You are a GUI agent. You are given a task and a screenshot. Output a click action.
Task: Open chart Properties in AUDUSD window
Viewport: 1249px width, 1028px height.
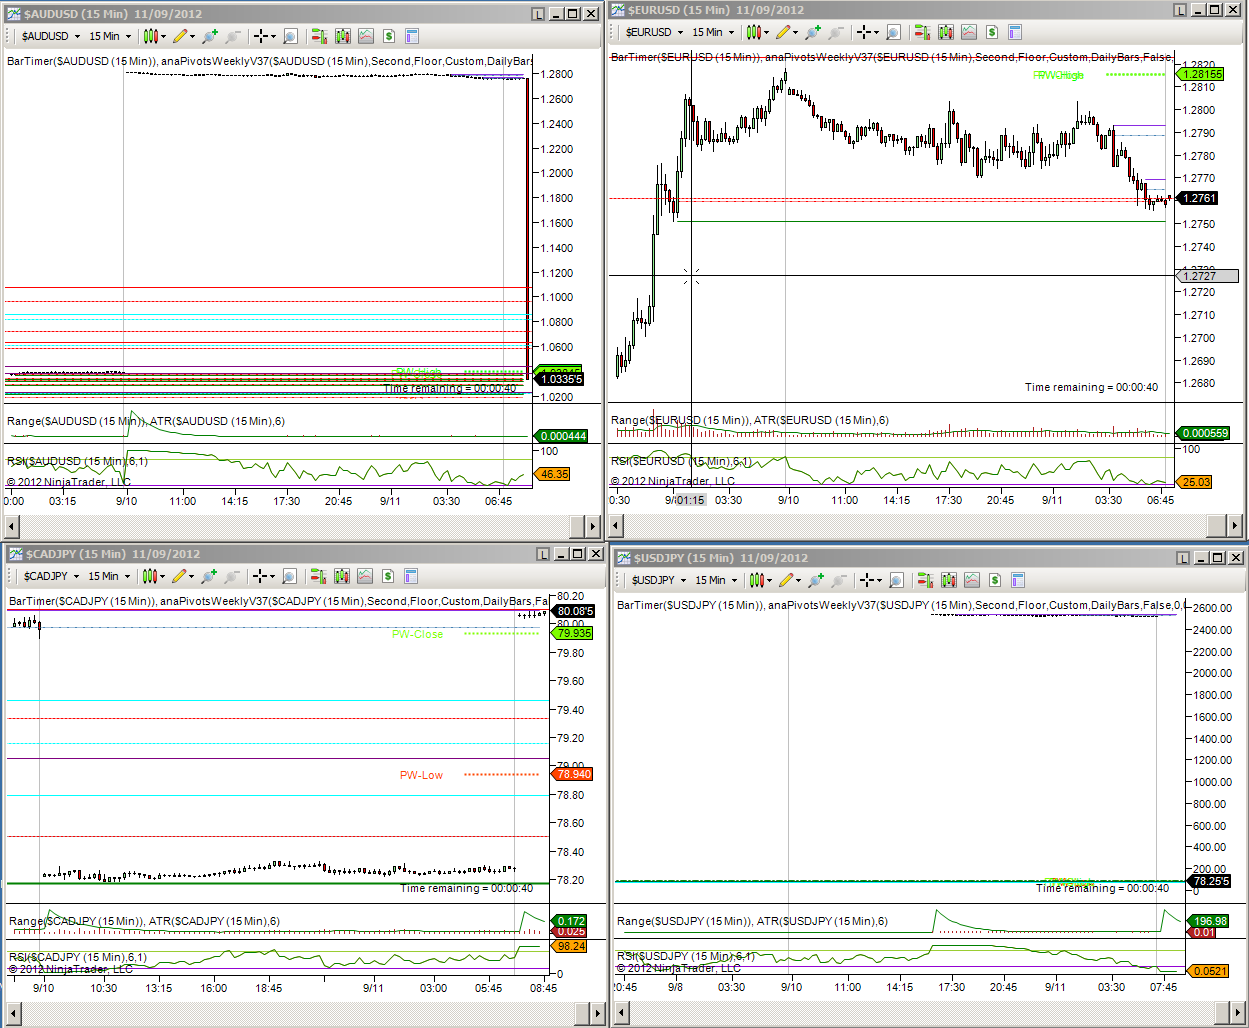(x=412, y=36)
